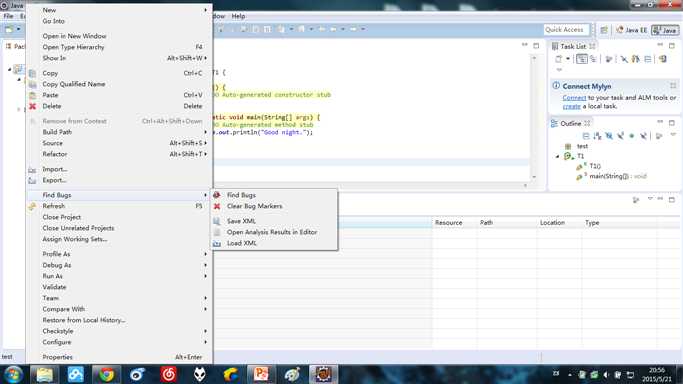683x384 pixels.
Task: Open Google Chrome from the taskbar
Action: pyautogui.click(x=106, y=374)
